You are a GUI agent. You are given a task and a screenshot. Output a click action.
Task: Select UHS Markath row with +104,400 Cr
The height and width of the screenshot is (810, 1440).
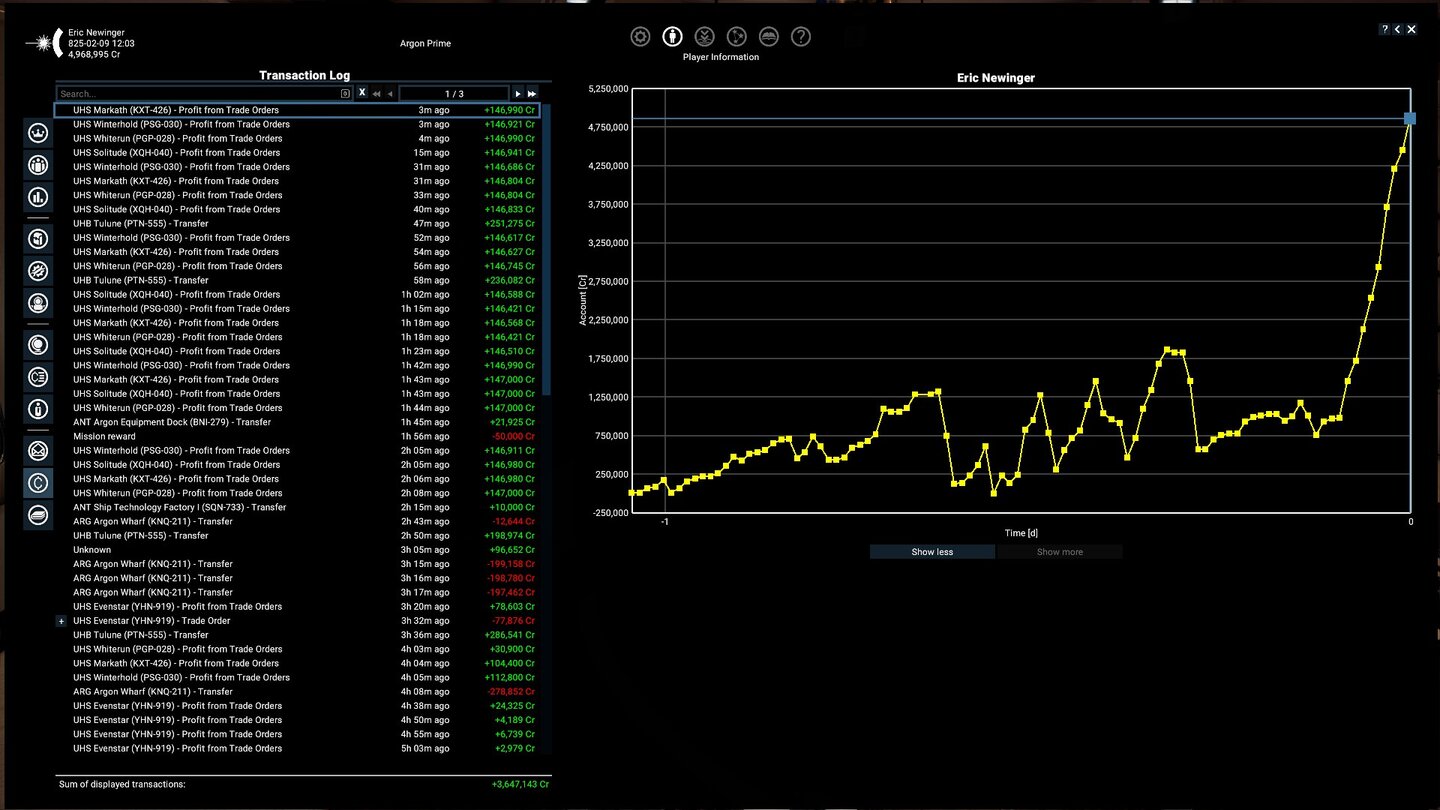tap(297, 663)
